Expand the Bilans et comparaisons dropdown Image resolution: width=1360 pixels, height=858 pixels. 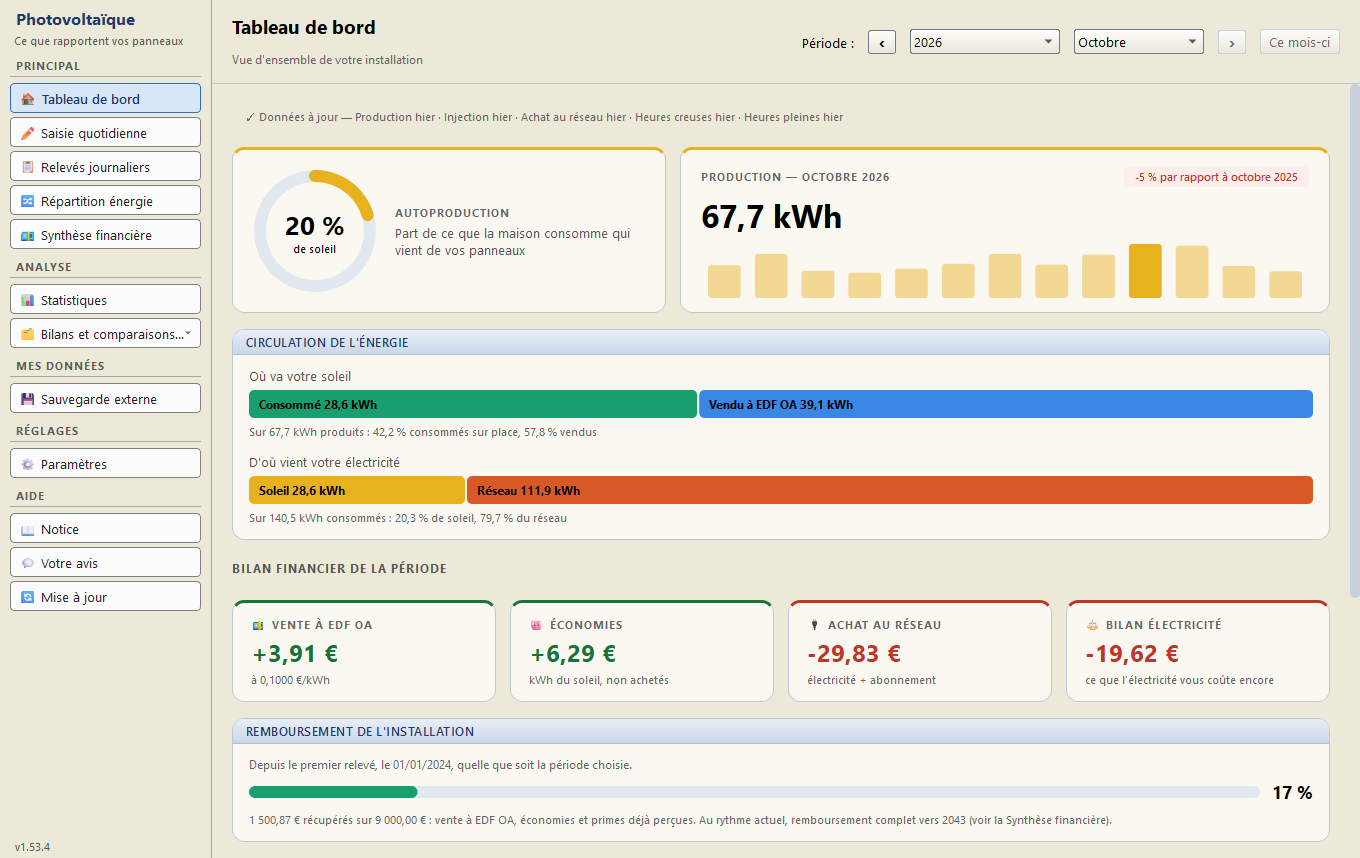[x=106, y=334]
